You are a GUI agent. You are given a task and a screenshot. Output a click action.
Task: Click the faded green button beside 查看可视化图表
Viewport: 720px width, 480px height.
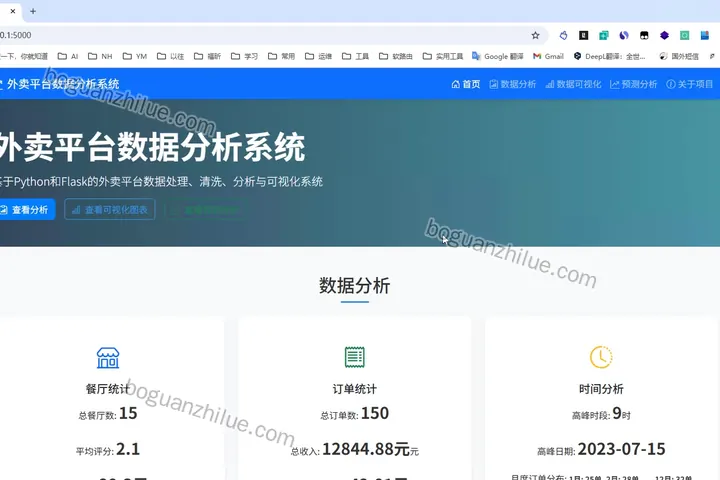tap(204, 209)
